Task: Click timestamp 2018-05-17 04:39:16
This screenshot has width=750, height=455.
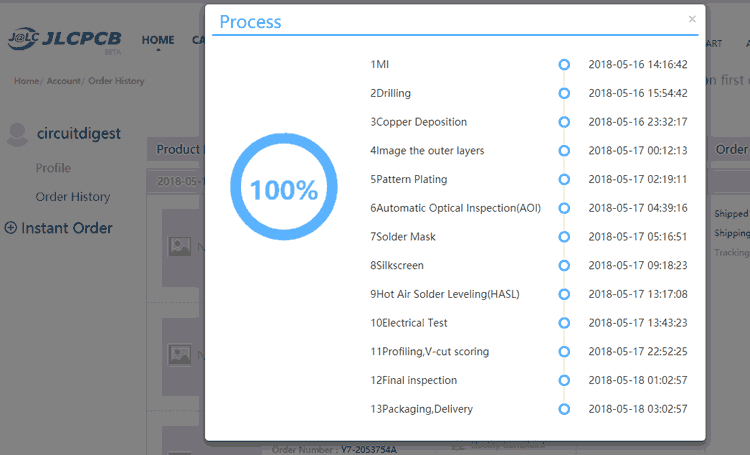Action: (638, 208)
